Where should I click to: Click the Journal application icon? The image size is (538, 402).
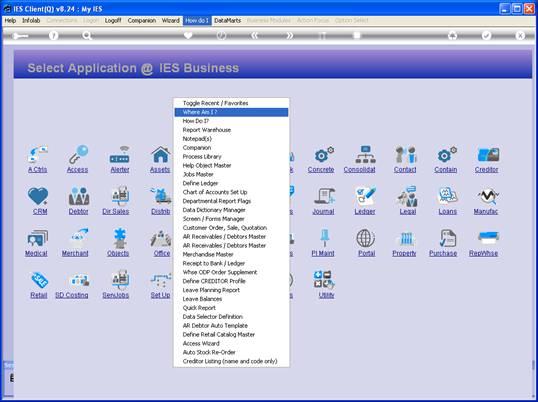(x=324, y=196)
